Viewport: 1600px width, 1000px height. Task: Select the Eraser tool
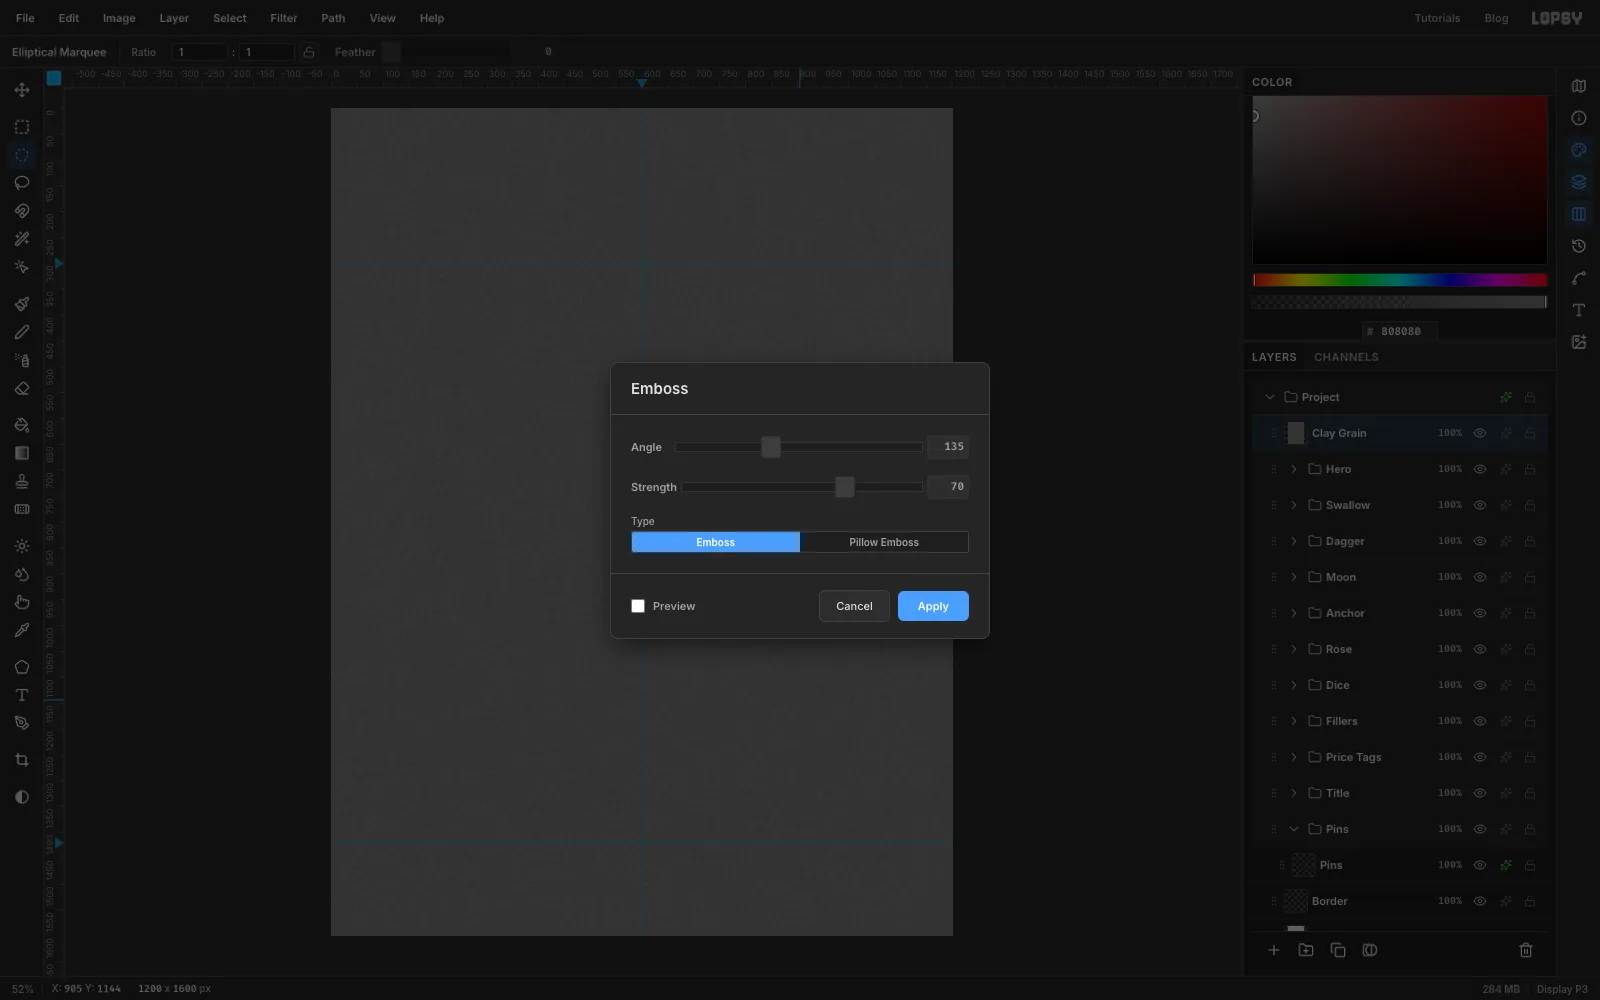[x=22, y=389]
